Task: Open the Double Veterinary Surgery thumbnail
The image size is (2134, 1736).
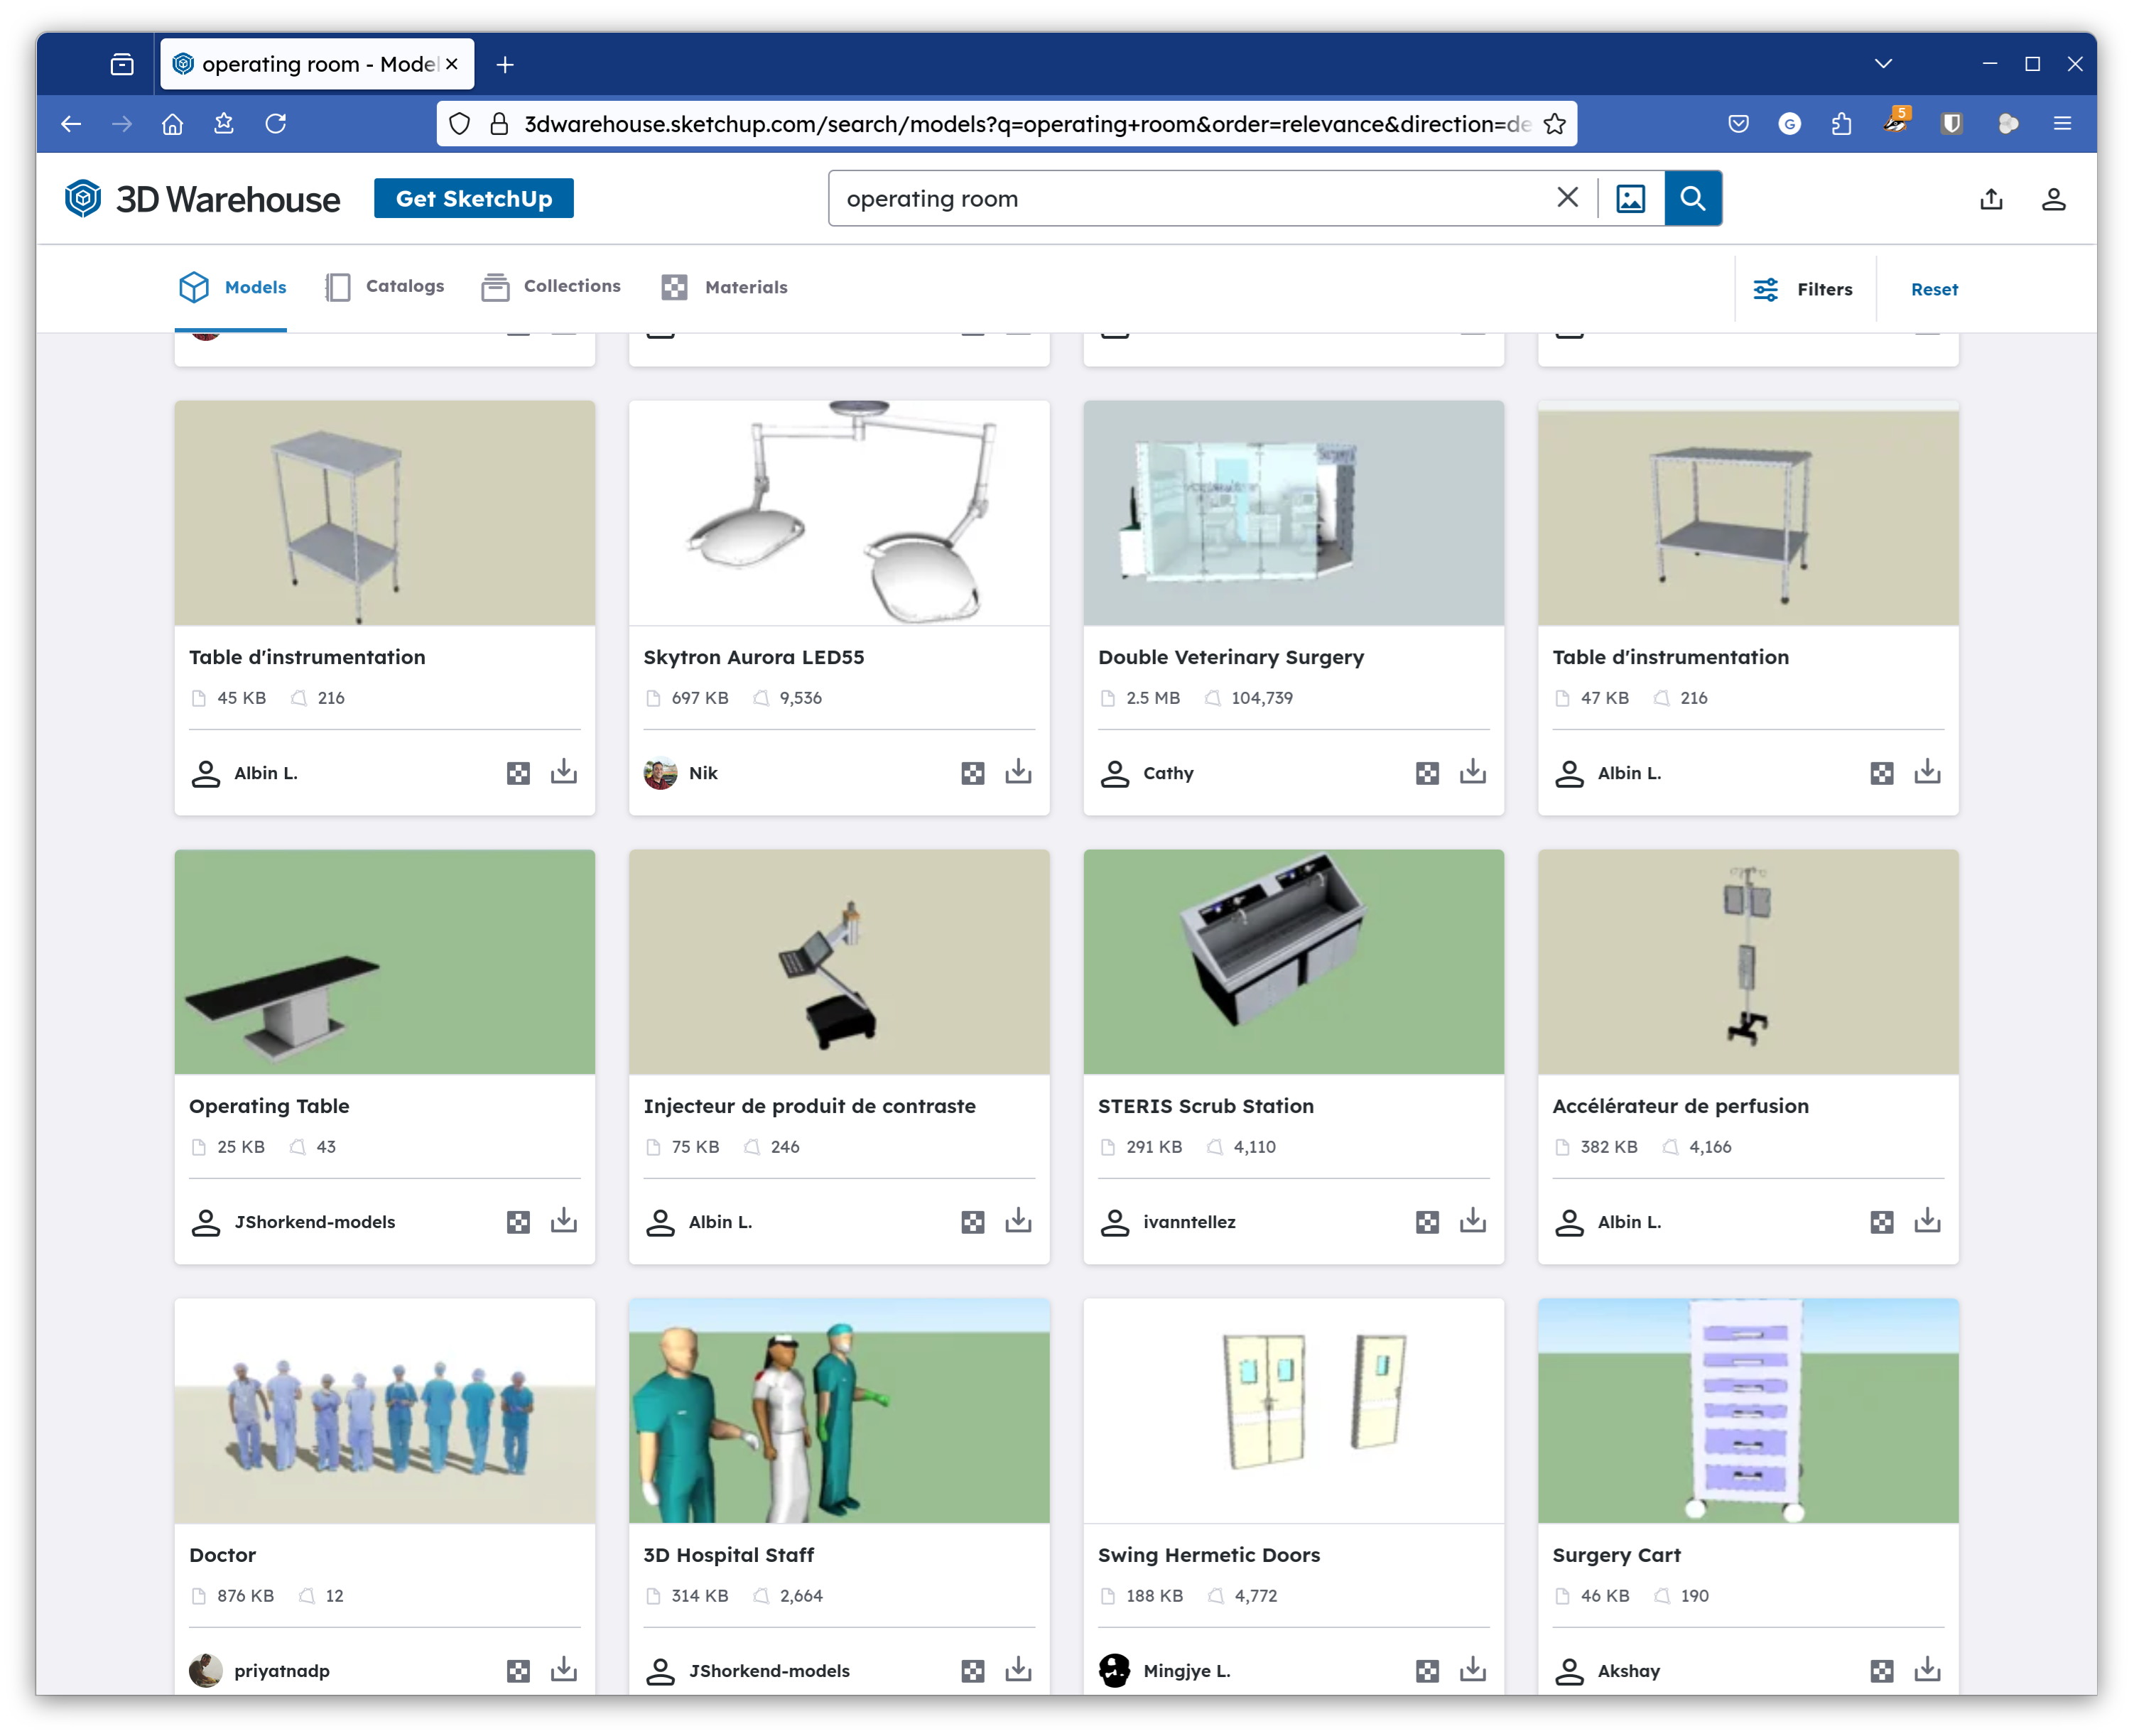Action: [x=1293, y=512]
